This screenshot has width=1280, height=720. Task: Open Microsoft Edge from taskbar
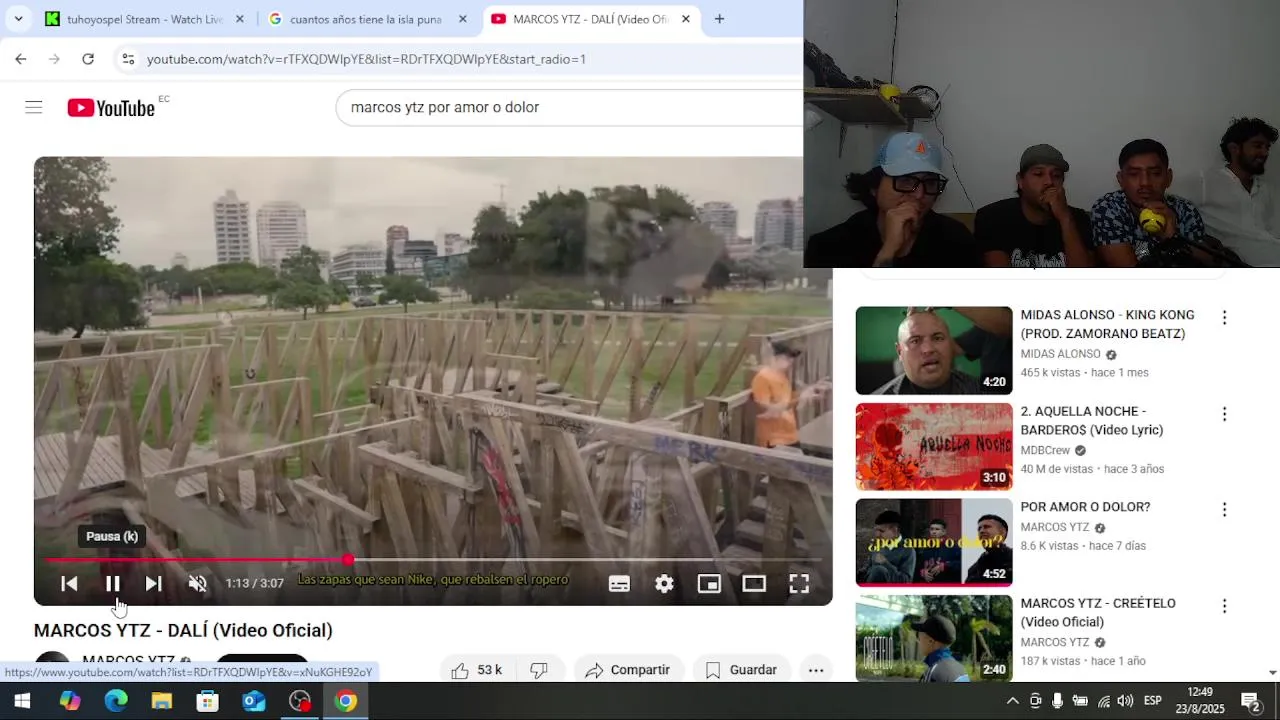point(116,701)
